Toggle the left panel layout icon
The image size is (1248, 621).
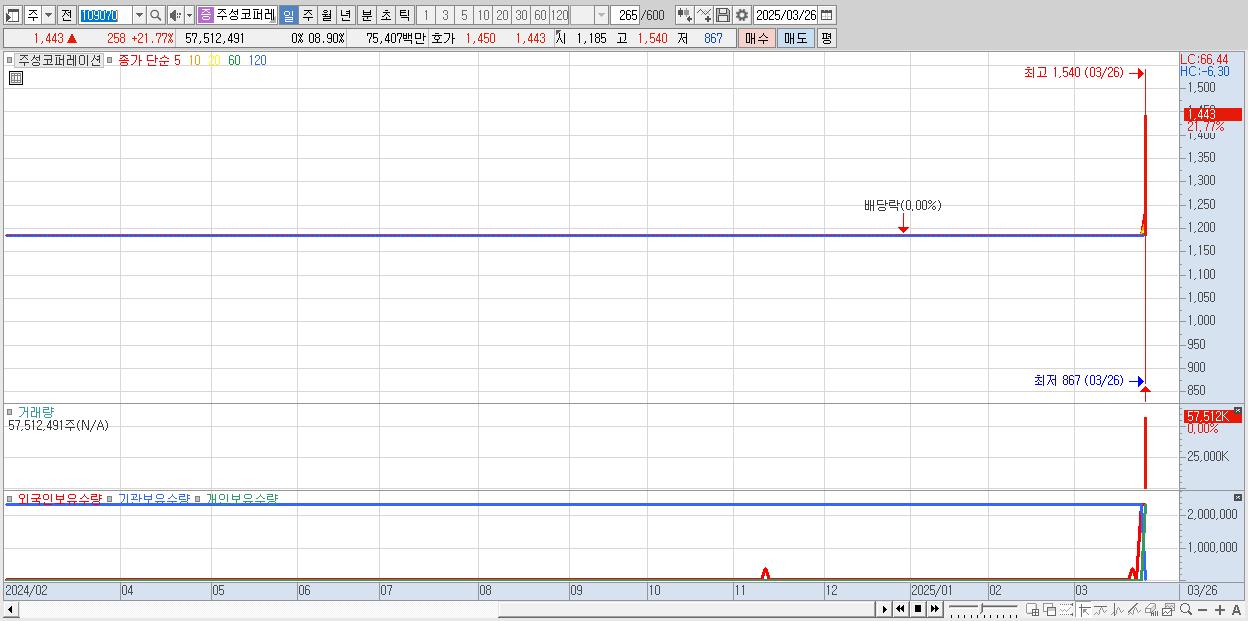[13, 15]
